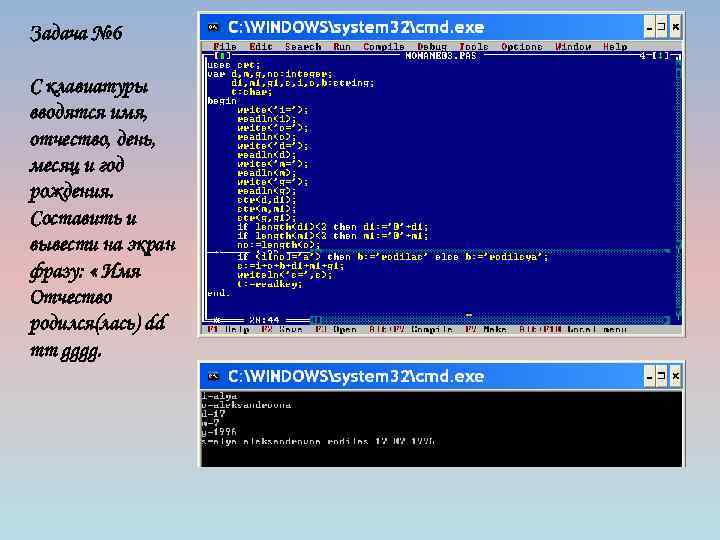Click the 'o=aleksandrovna' output line

246,405
